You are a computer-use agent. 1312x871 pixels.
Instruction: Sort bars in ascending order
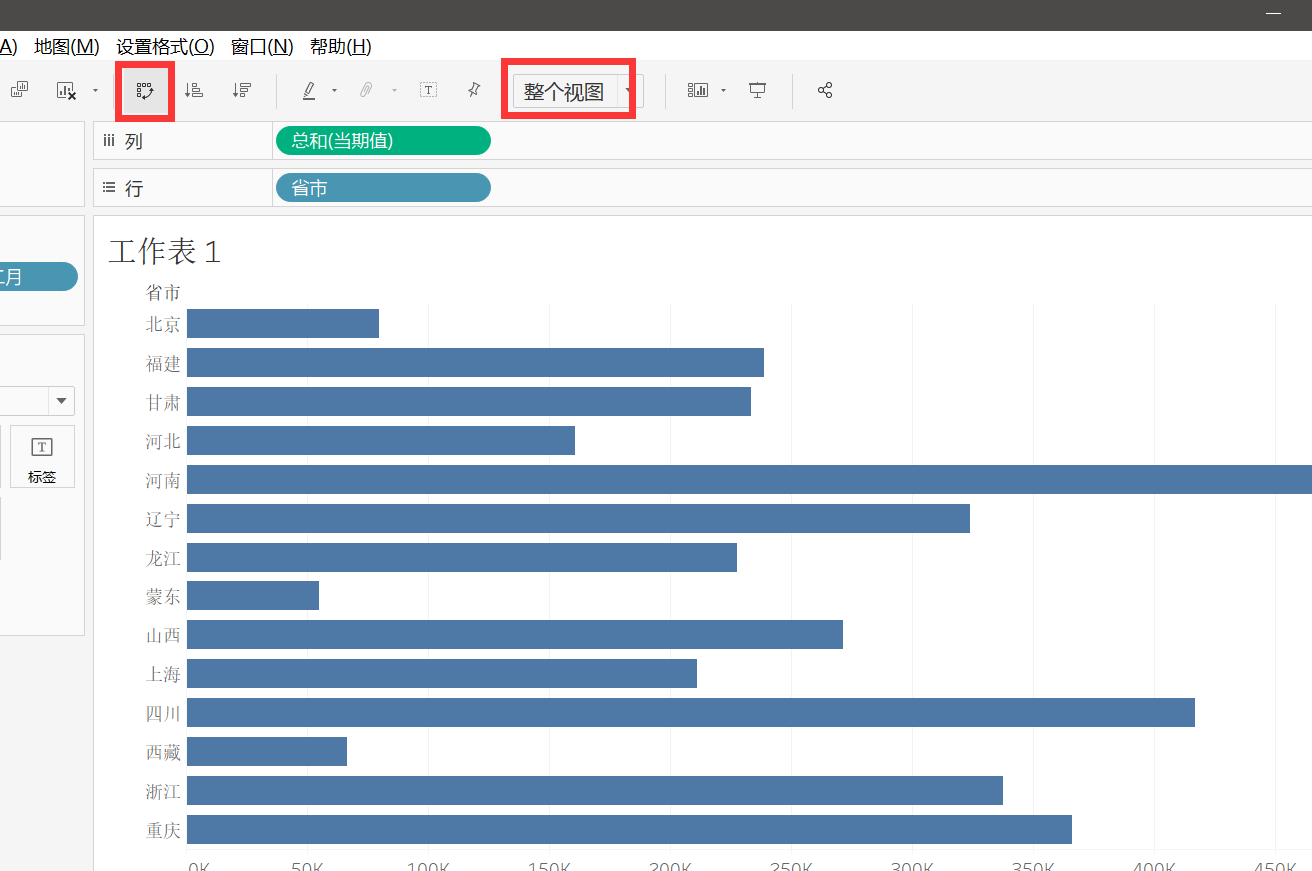click(194, 90)
